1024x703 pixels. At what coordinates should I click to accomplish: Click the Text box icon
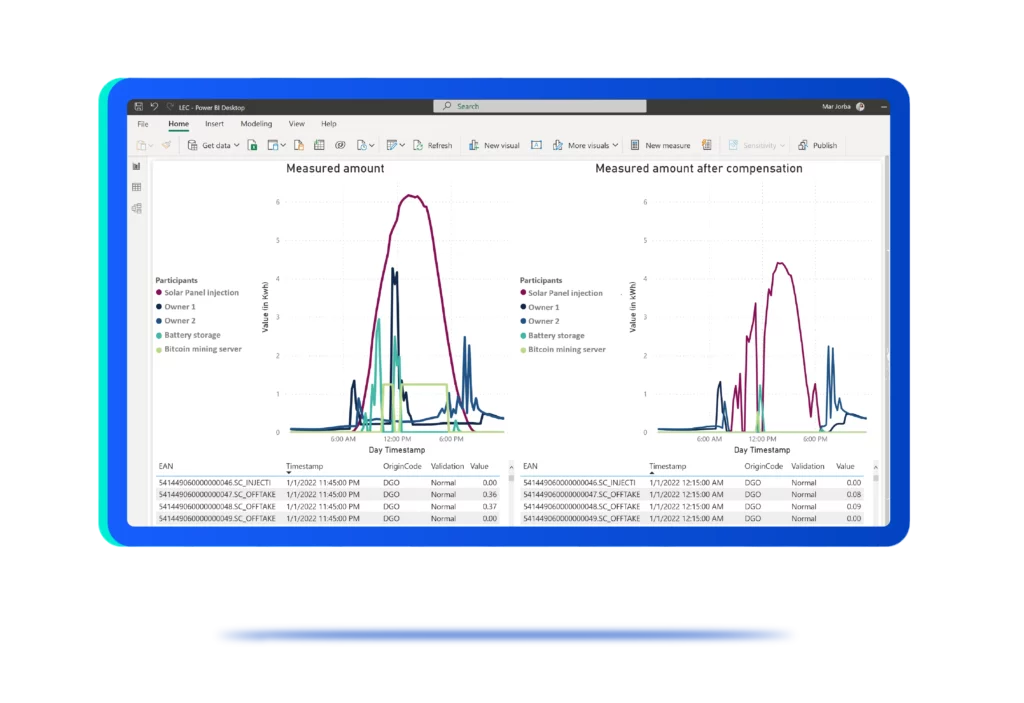(536, 145)
